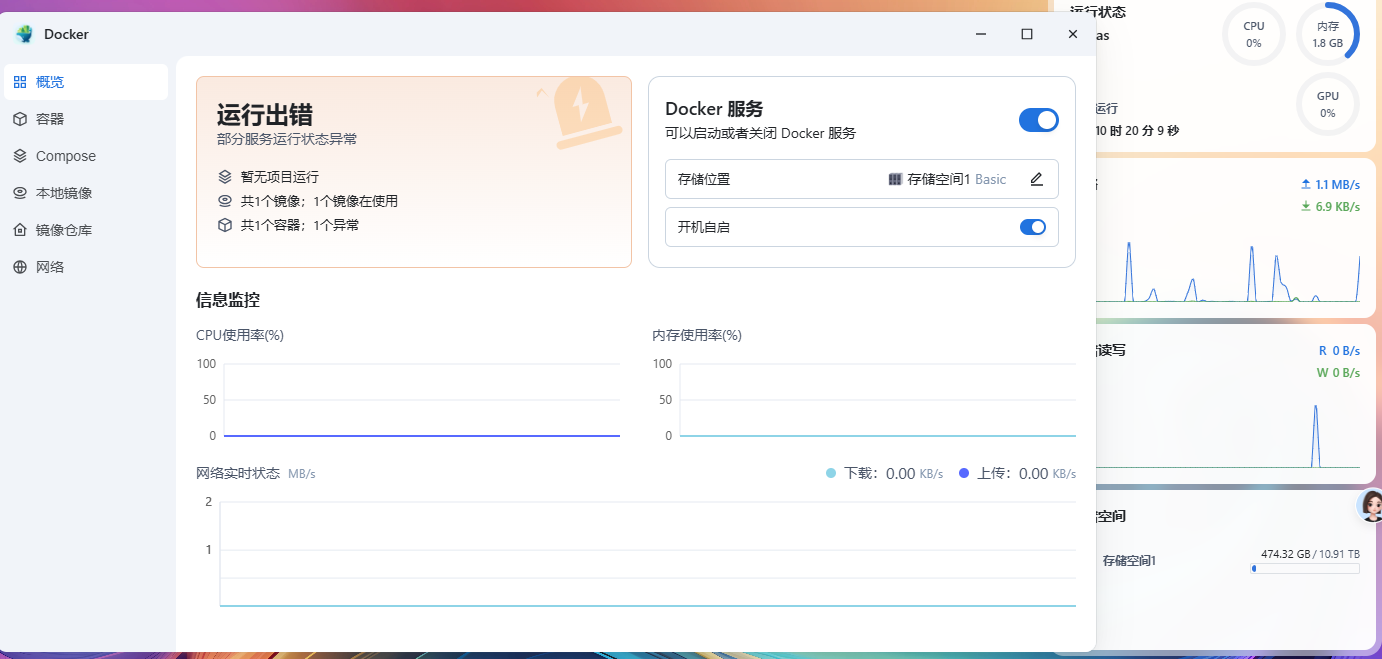The image size is (1382, 659).
Task: Click the 容器 cube icon in sidebar
Action: pyautogui.click(x=20, y=119)
